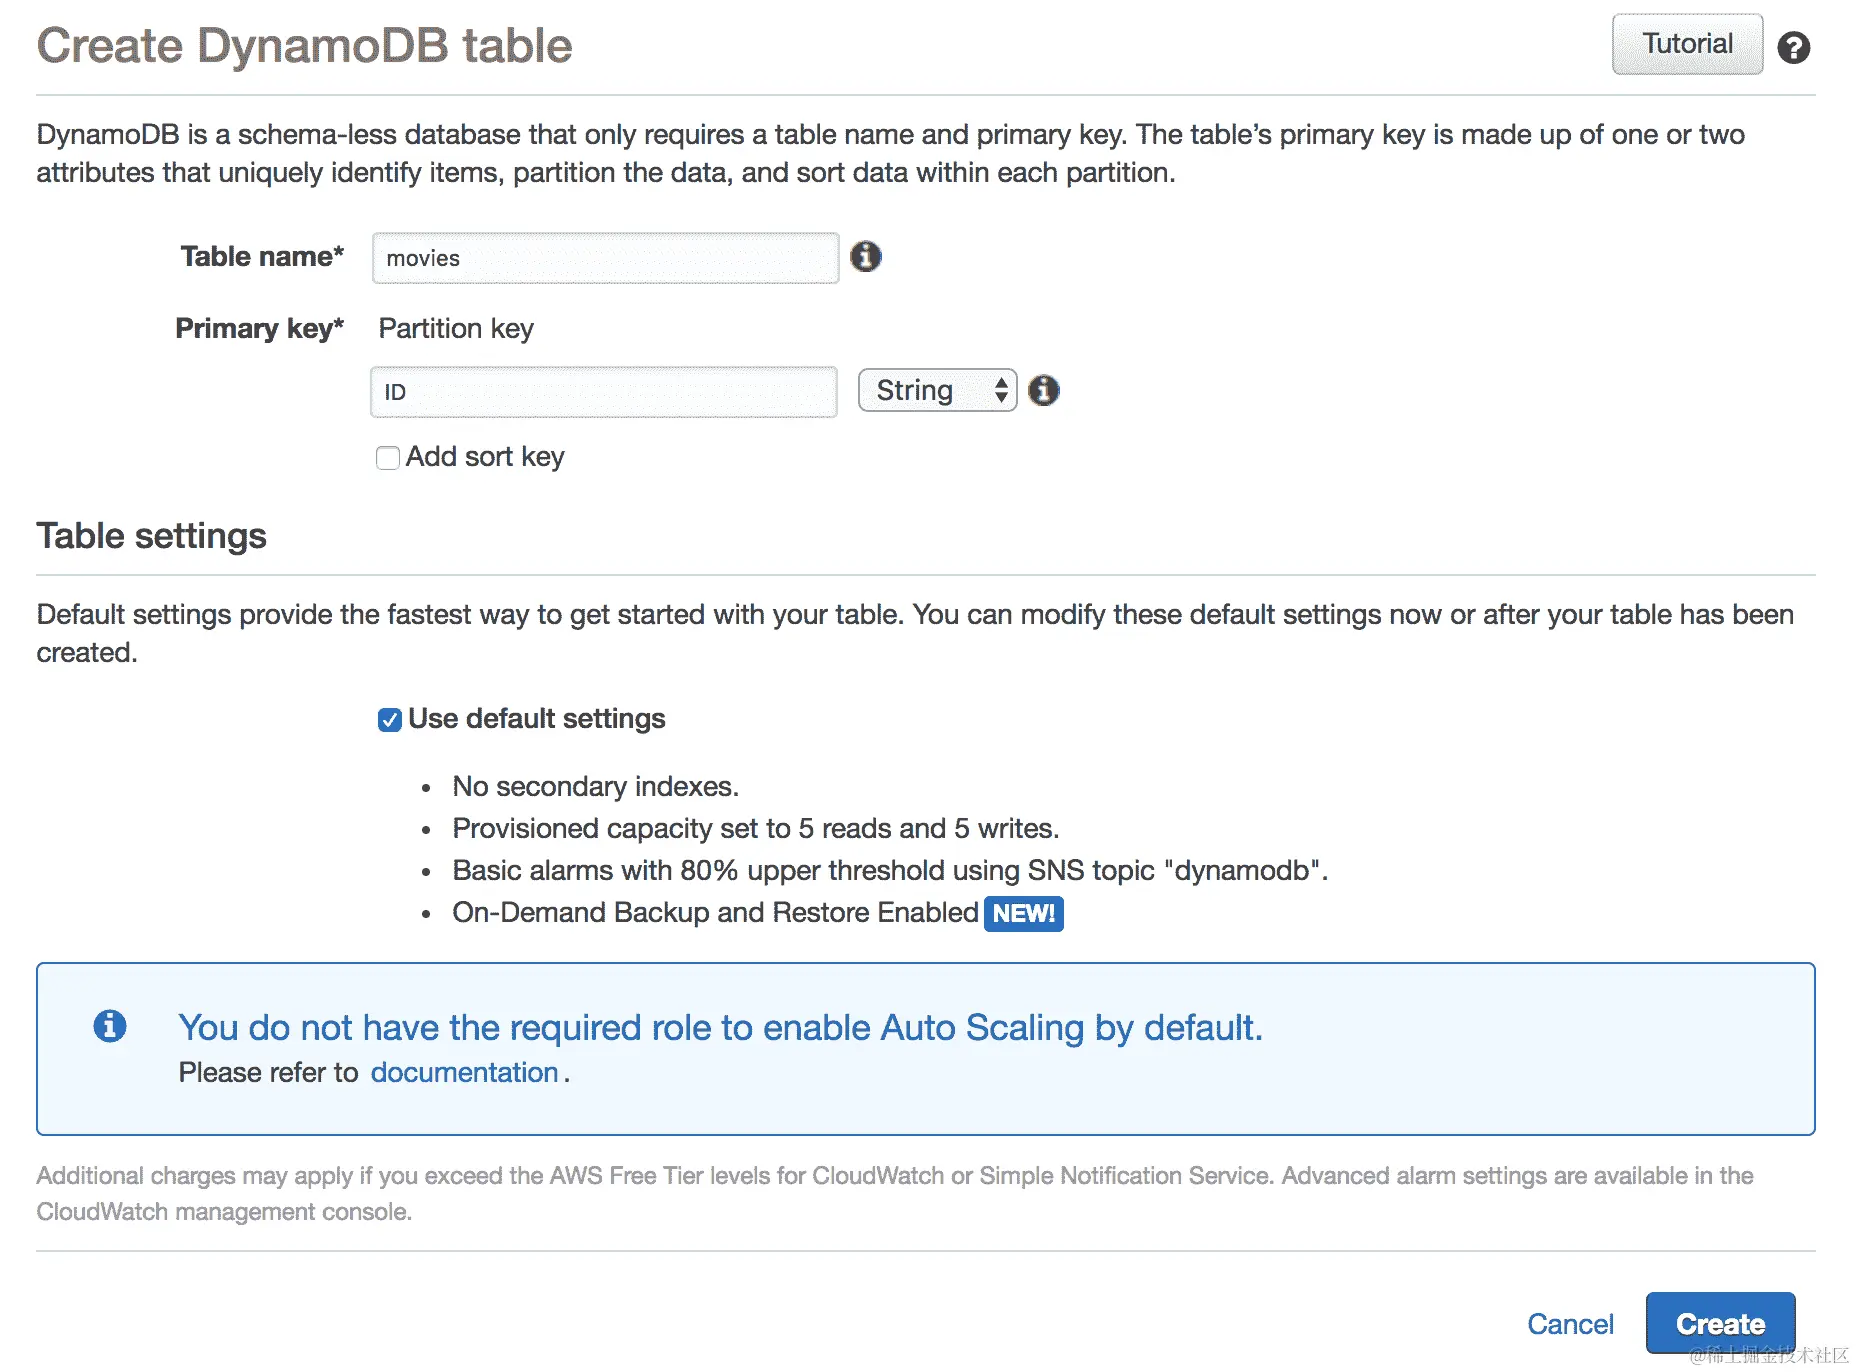Cancel table creation
The image size is (1856, 1372).
[1570, 1324]
